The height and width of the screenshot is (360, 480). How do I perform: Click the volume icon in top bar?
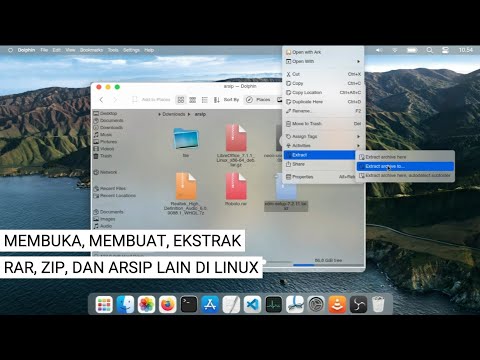coord(379,50)
